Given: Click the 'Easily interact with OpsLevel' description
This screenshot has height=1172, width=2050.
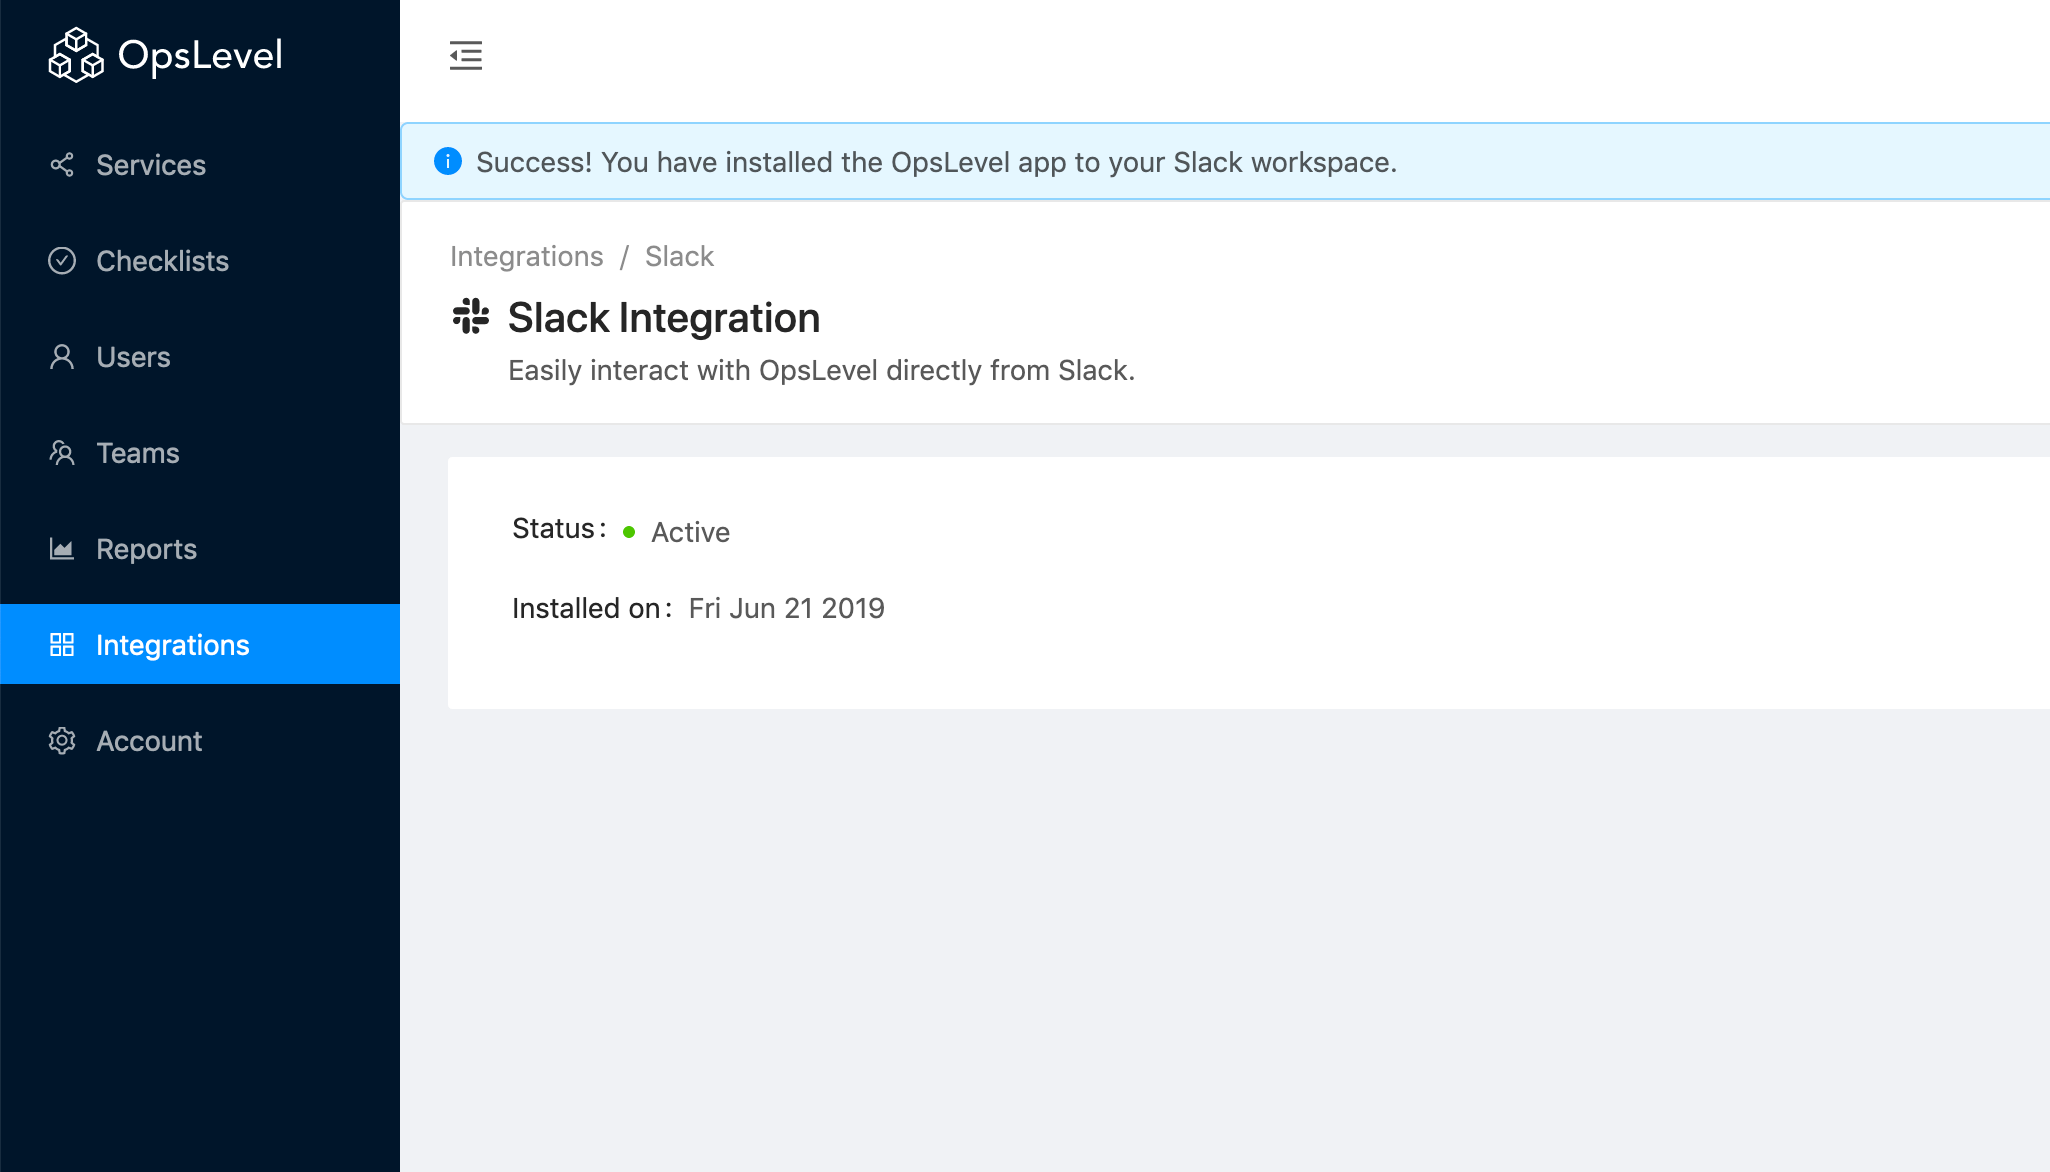Looking at the screenshot, I should tap(822, 370).
